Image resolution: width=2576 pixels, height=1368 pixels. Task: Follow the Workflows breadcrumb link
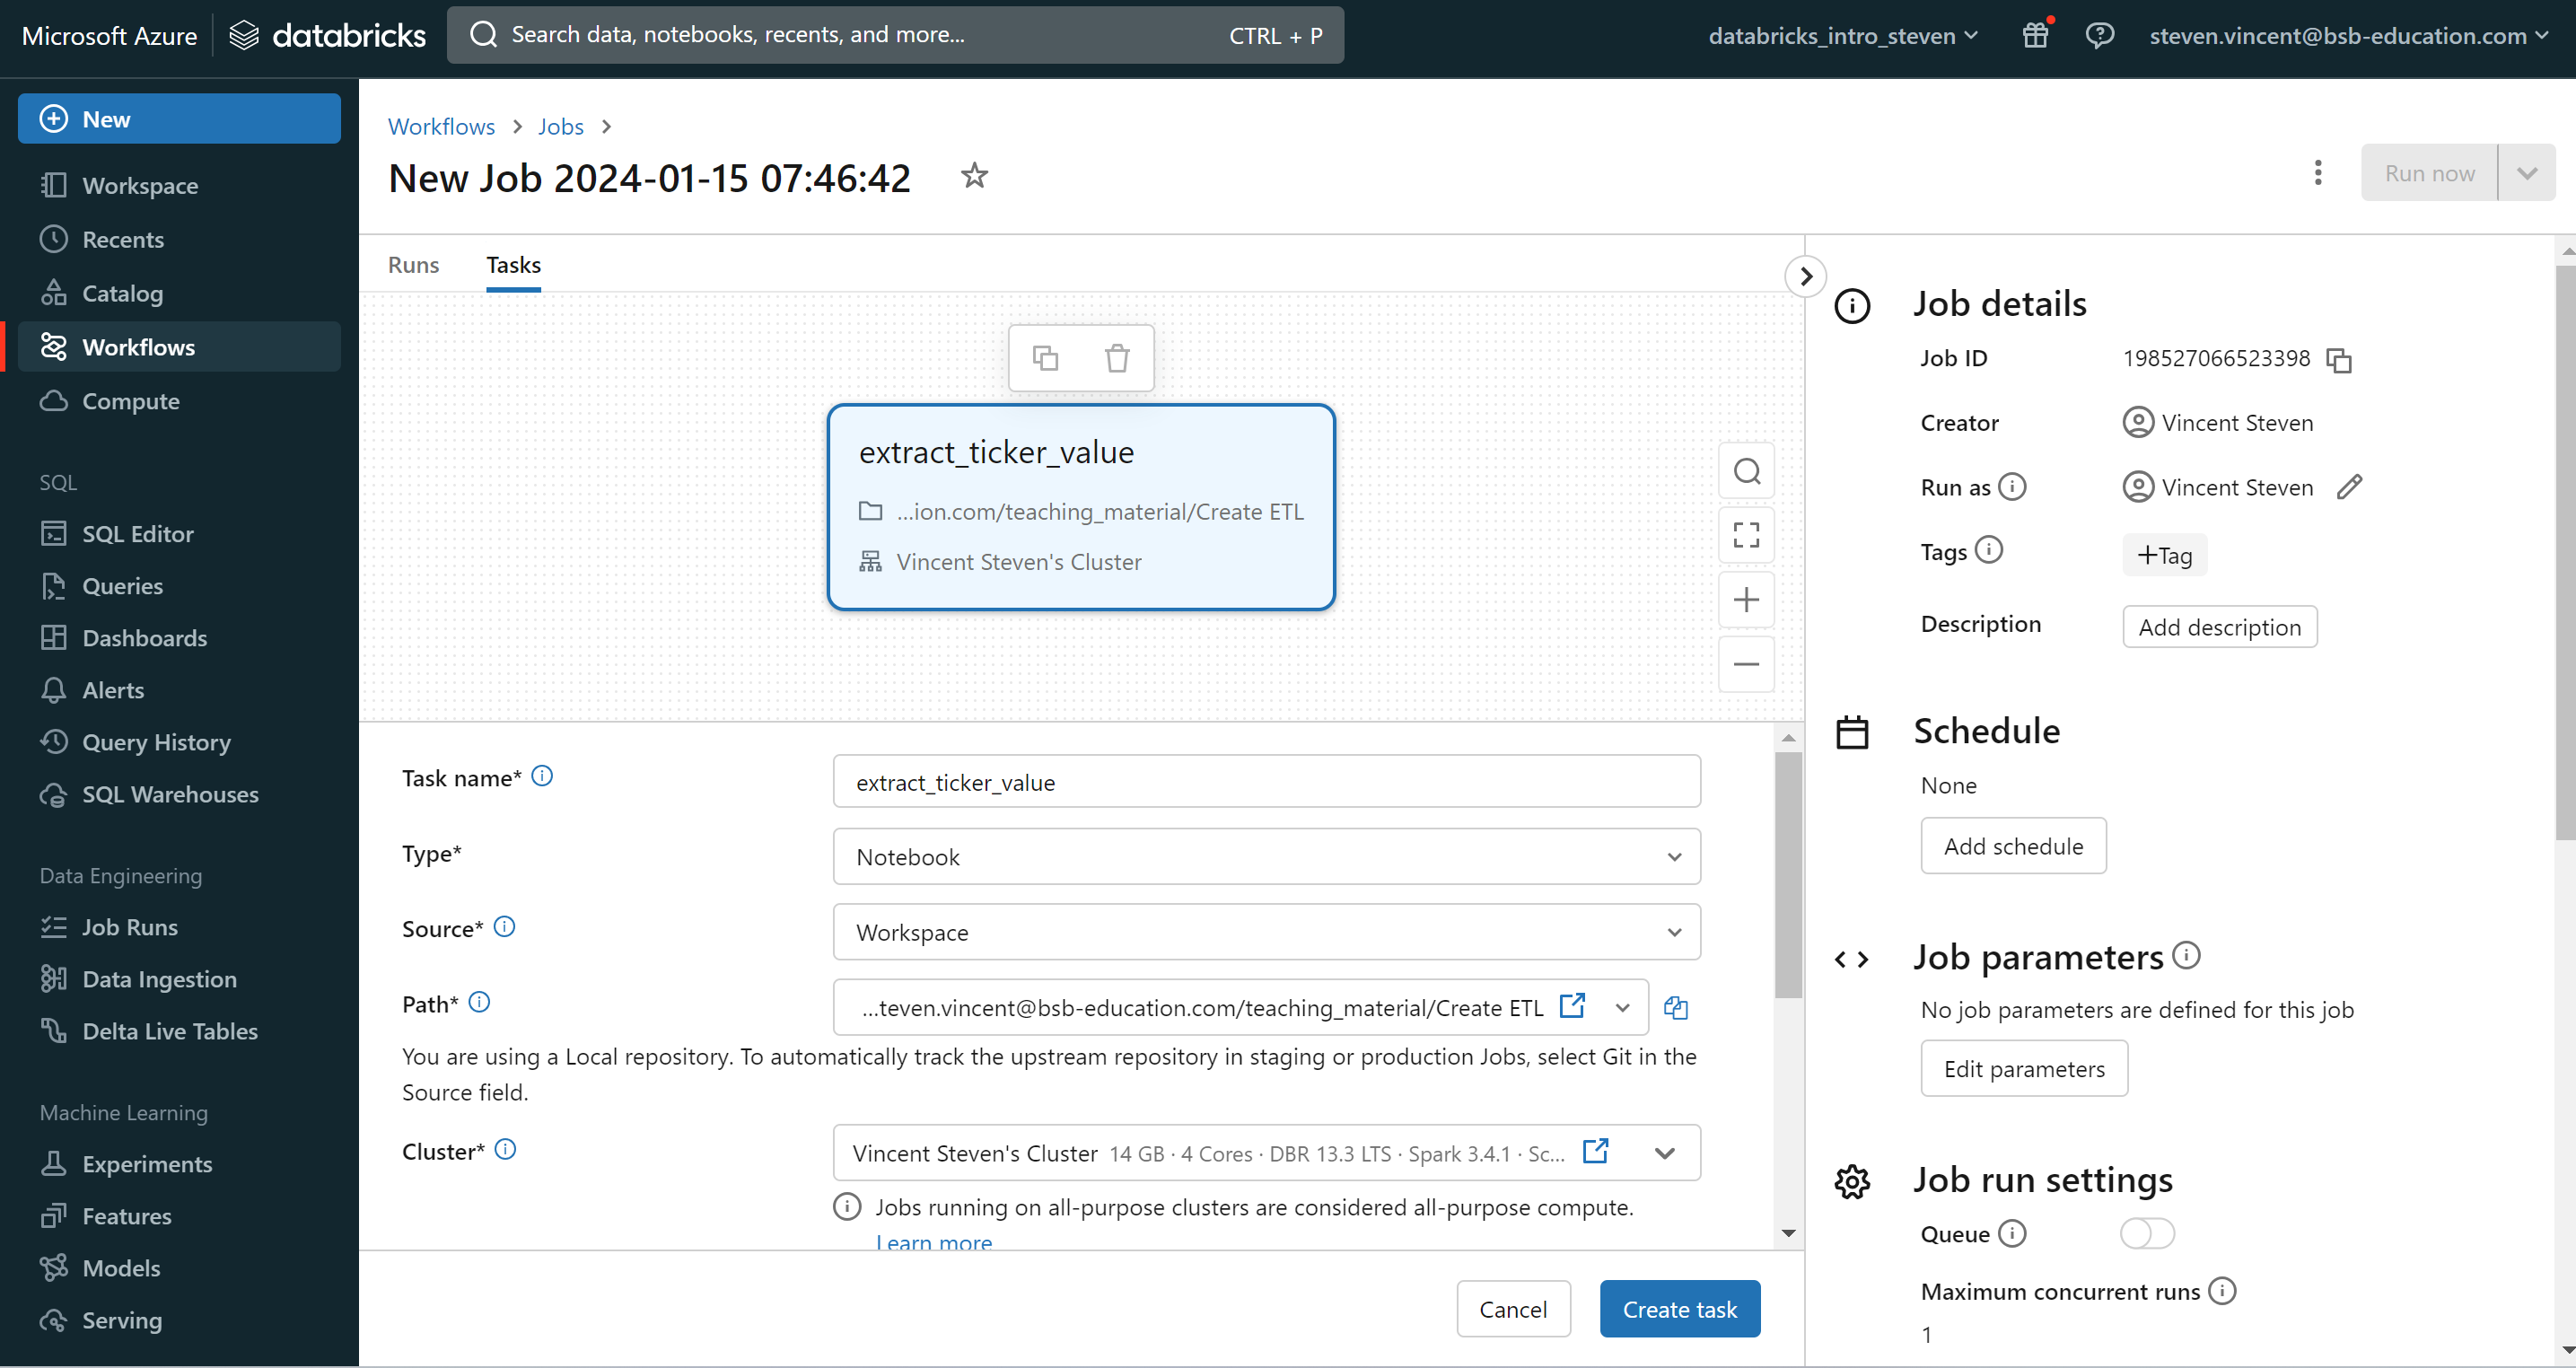(x=441, y=126)
